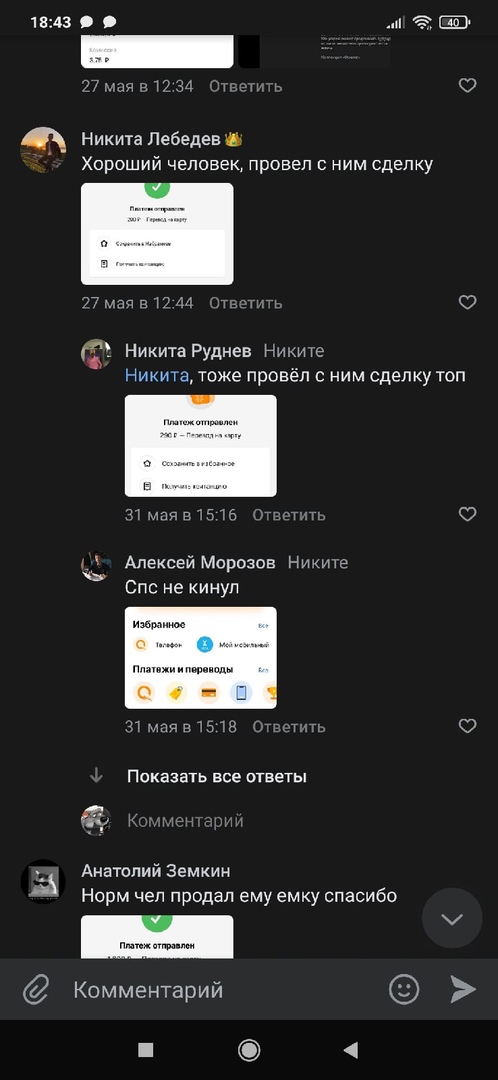Viewport: 498px width, 1080px height.
Task: Like the 27 мая 12:34 comment heart
Action: pyautogui.click(x=468, y=85)
